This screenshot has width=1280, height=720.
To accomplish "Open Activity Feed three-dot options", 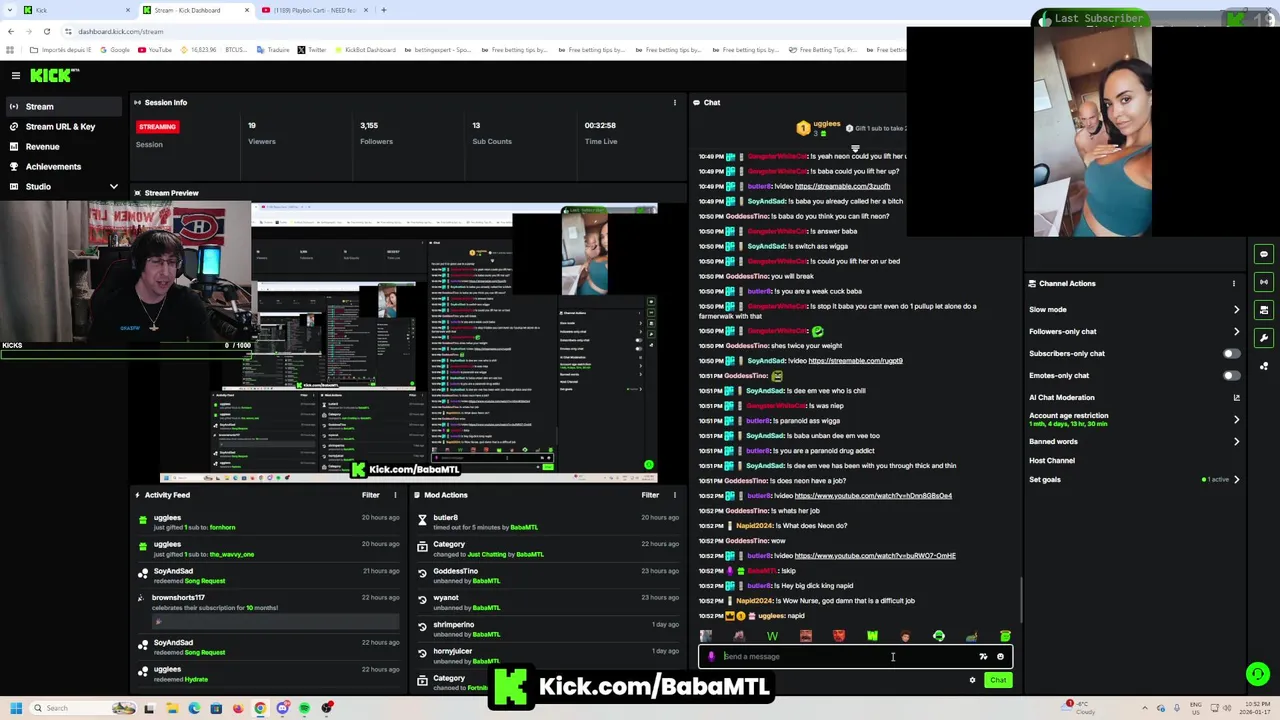I will [395, 495].
